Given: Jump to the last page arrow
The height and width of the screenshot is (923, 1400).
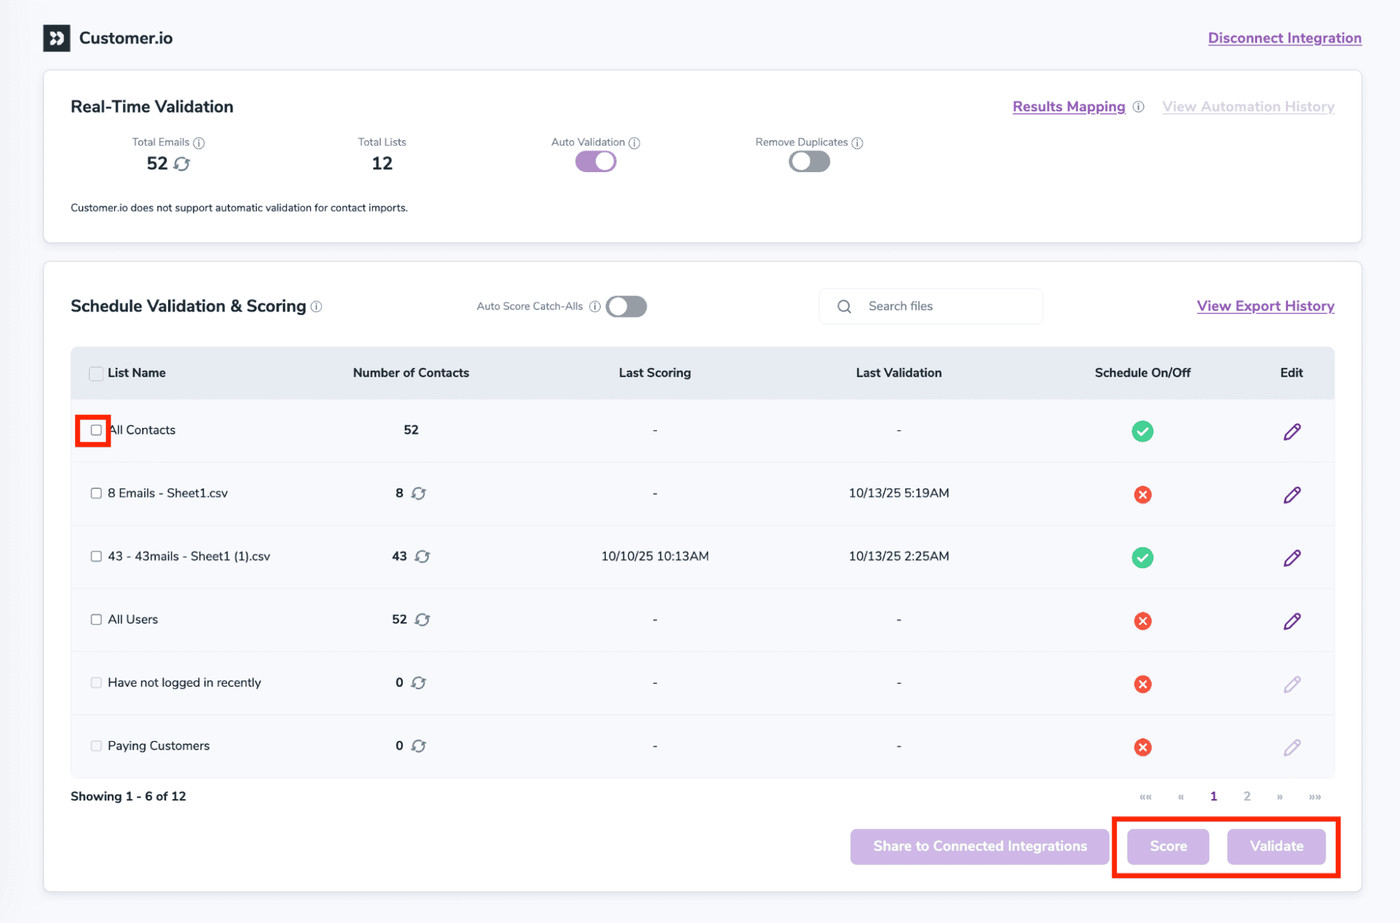Looking at the screenshot, I should 1314,797.
